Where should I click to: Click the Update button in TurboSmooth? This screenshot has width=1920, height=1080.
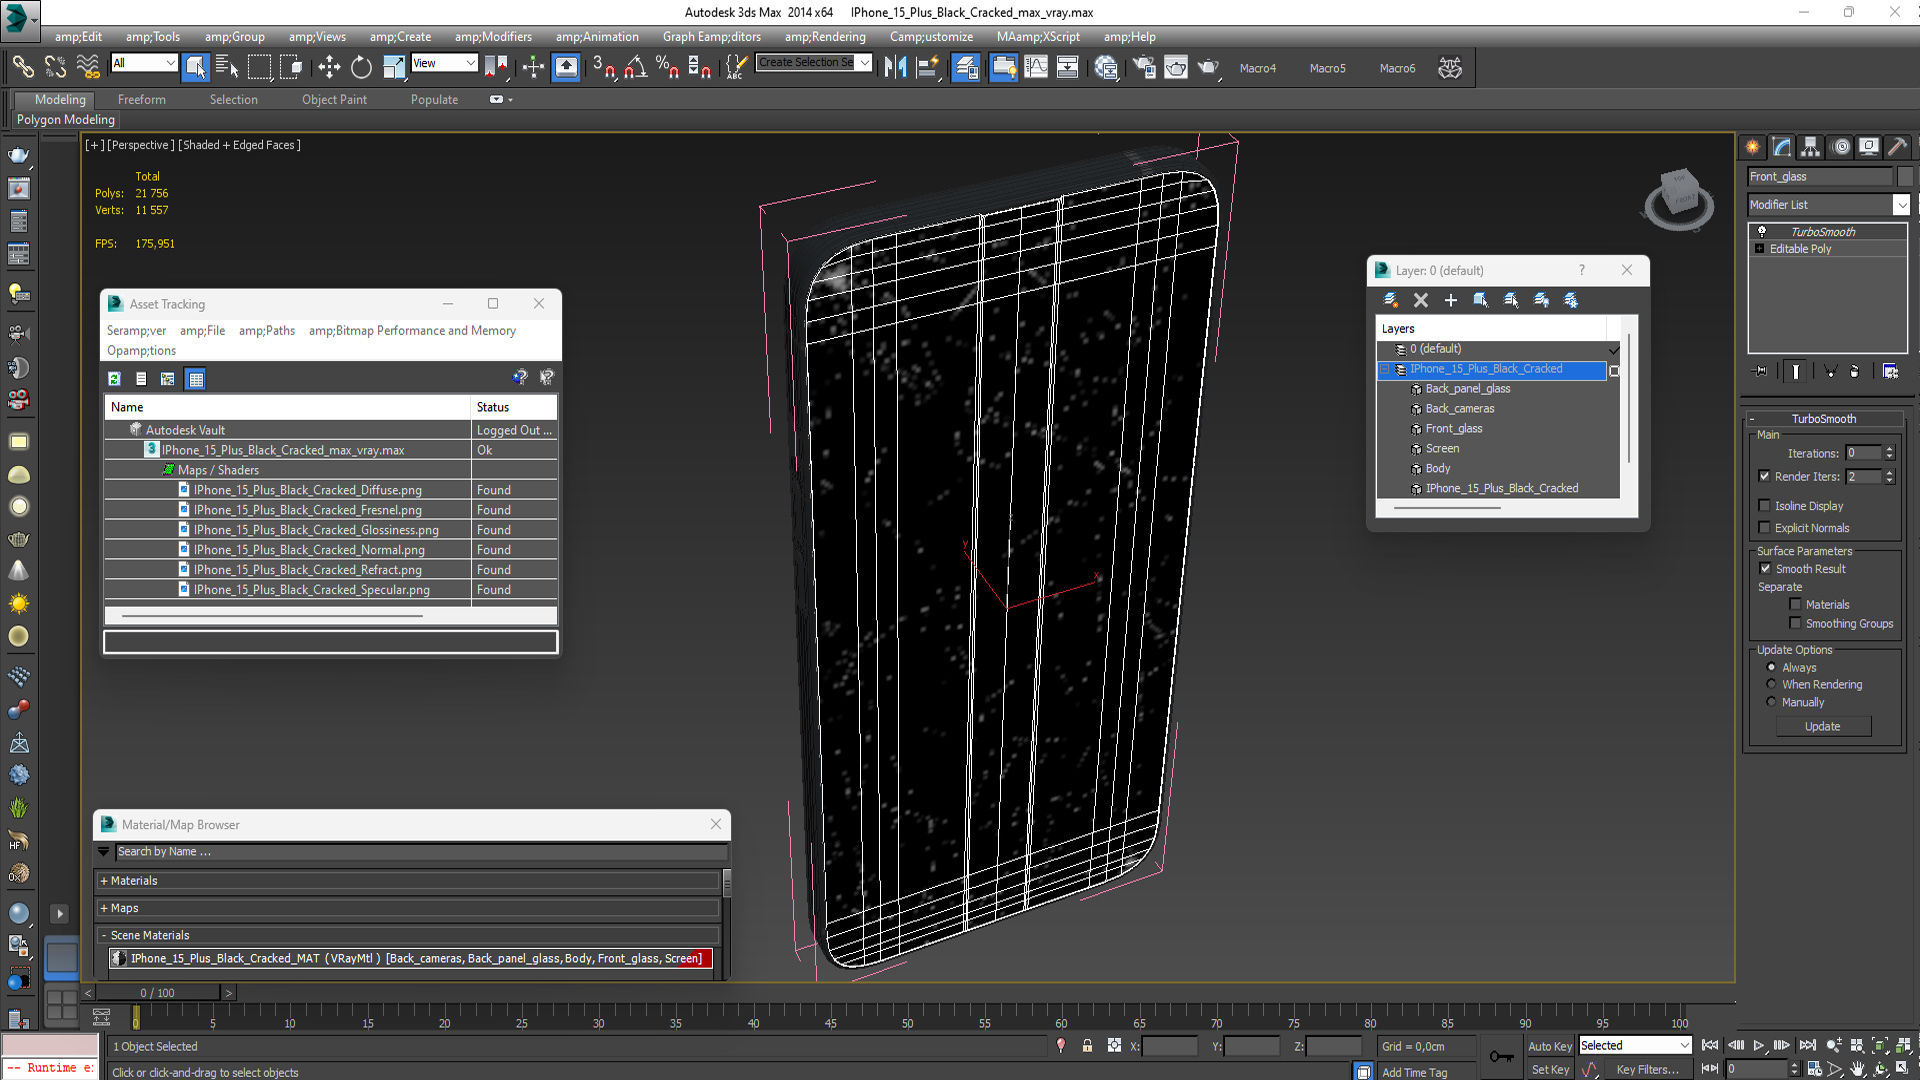(1823, 726)
